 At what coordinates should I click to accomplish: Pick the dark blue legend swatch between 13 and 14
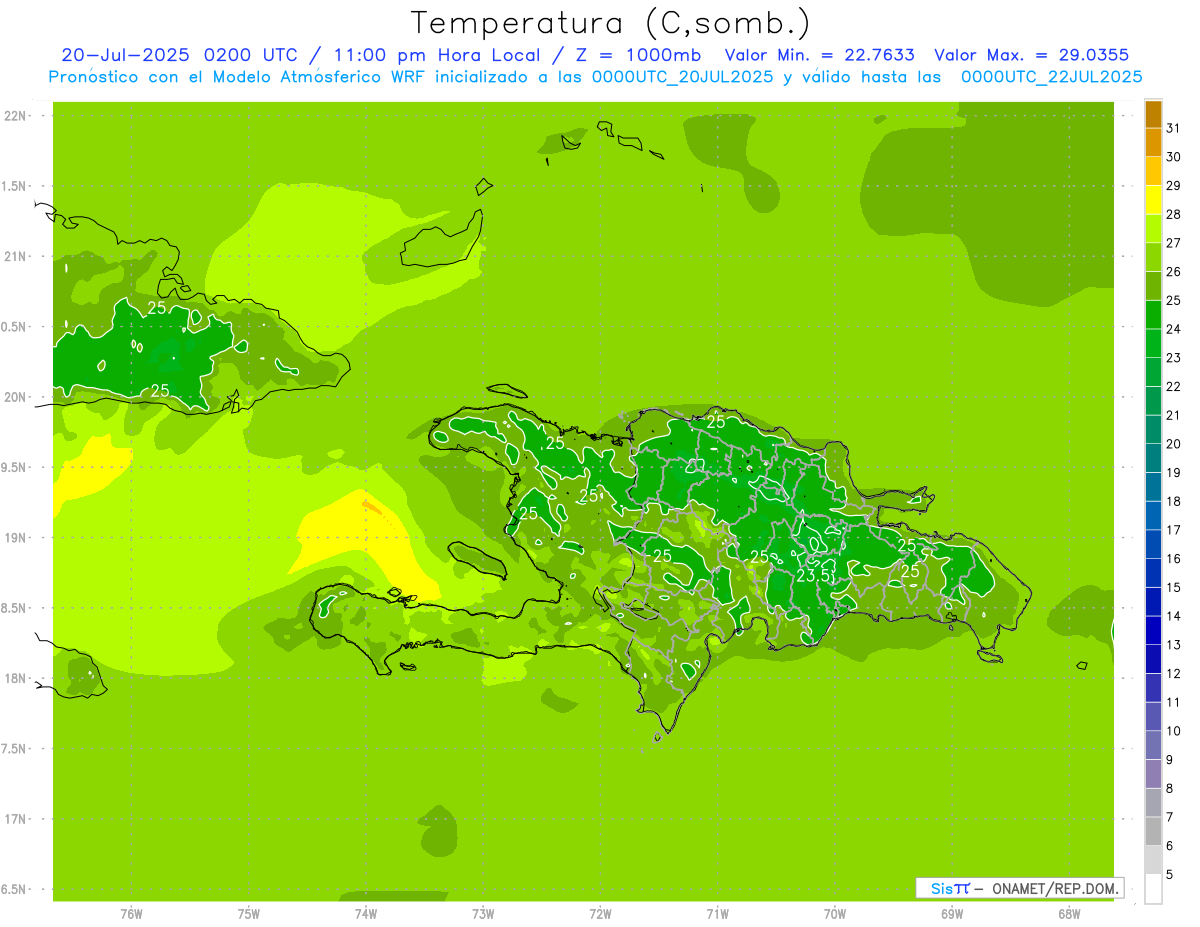1153,630
